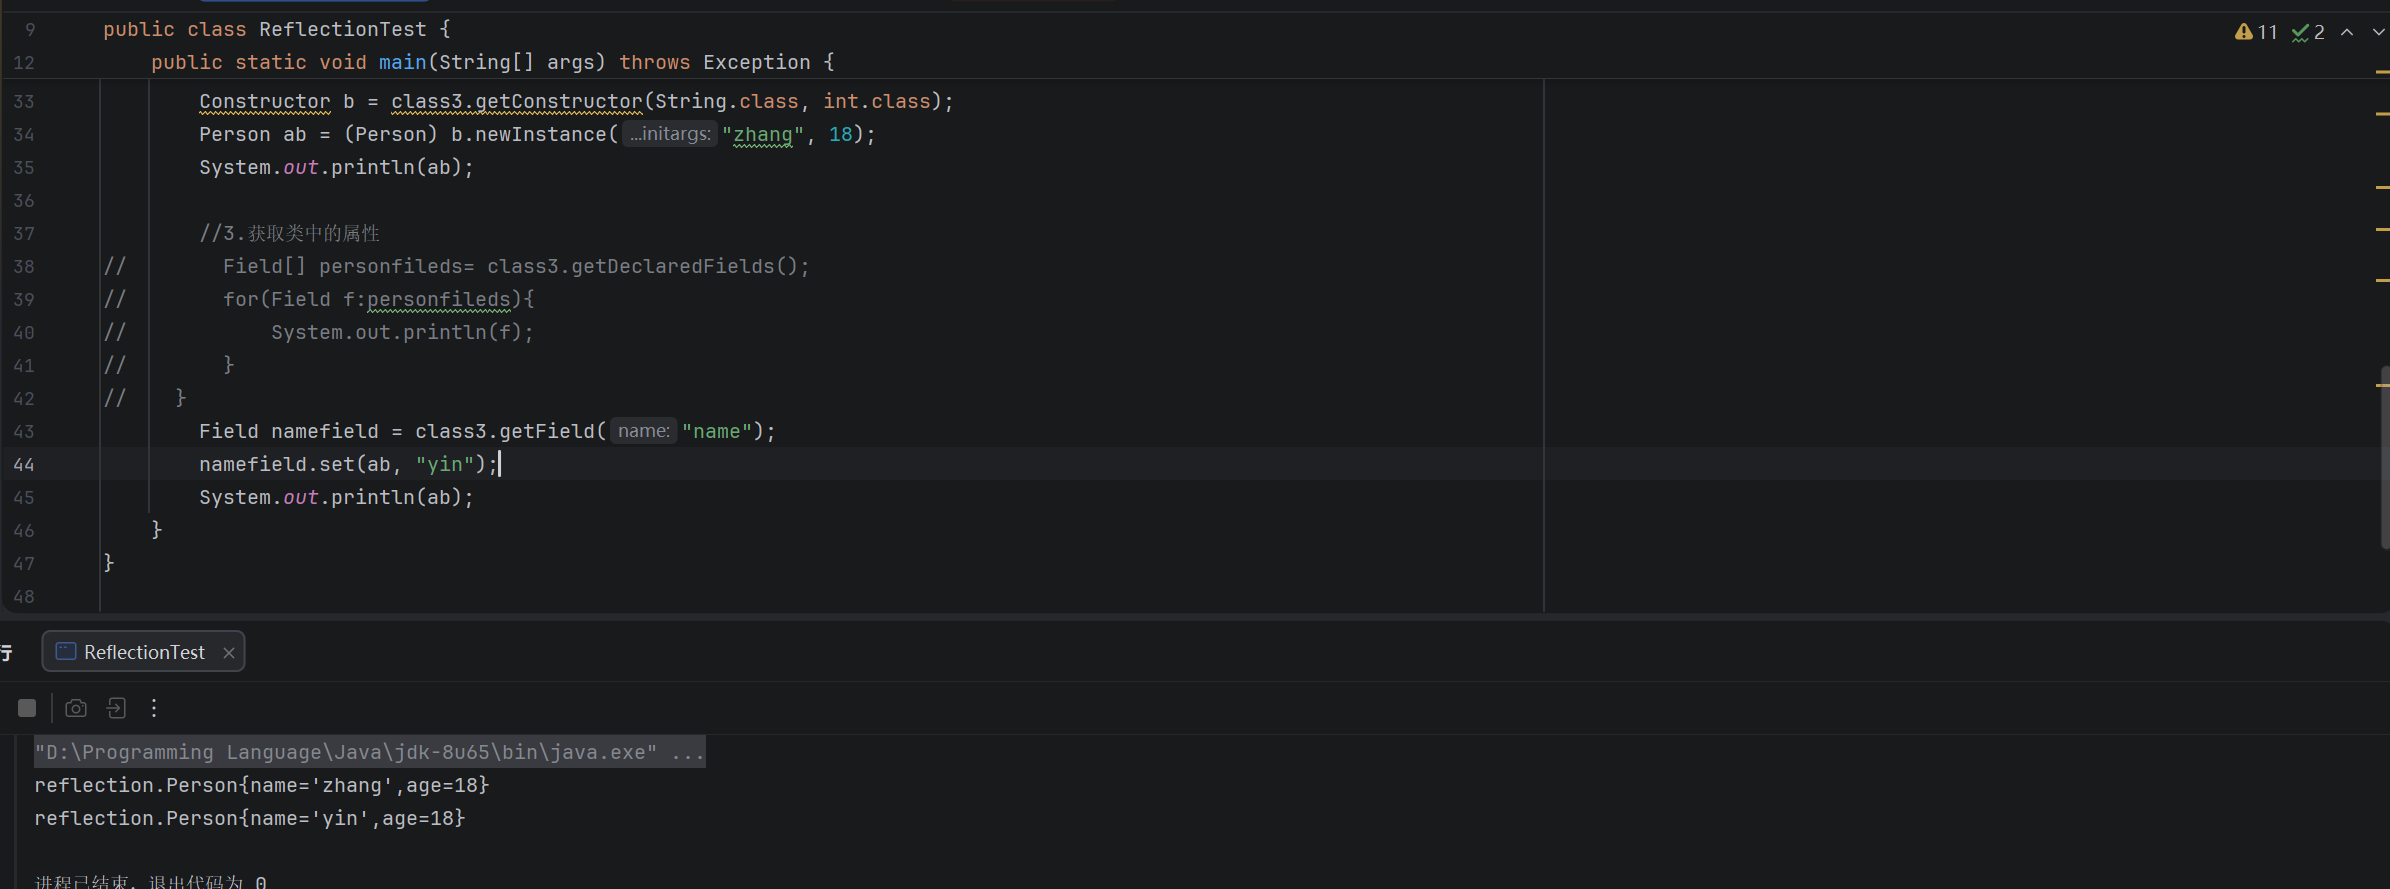Viewport: 2390px width, 889px height.
Task: Click the name: parameter hint on line 43
Action: pos(644,431)
